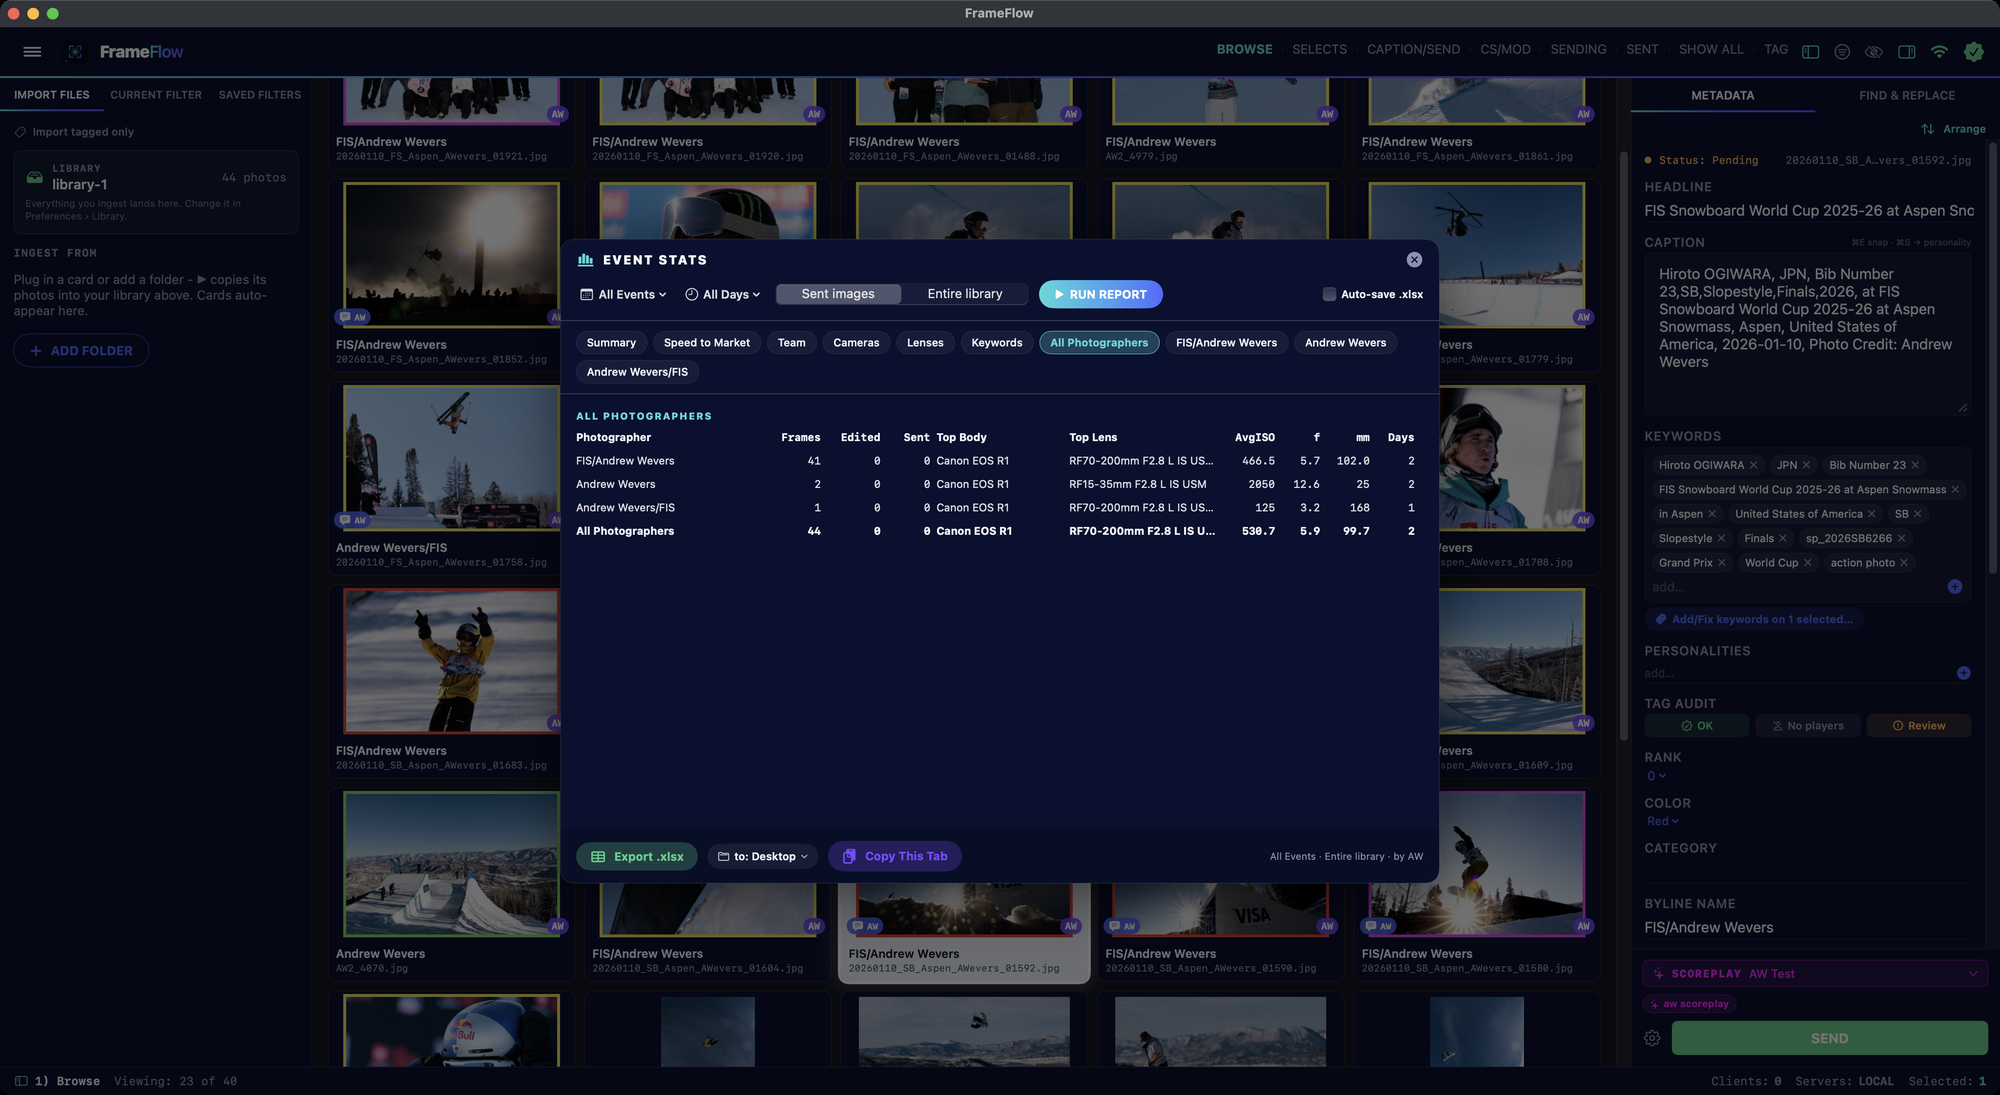The image size is (2000, 1095).
Task: Click the Arrange sort arrows icon
Action: click(1927, 129)
